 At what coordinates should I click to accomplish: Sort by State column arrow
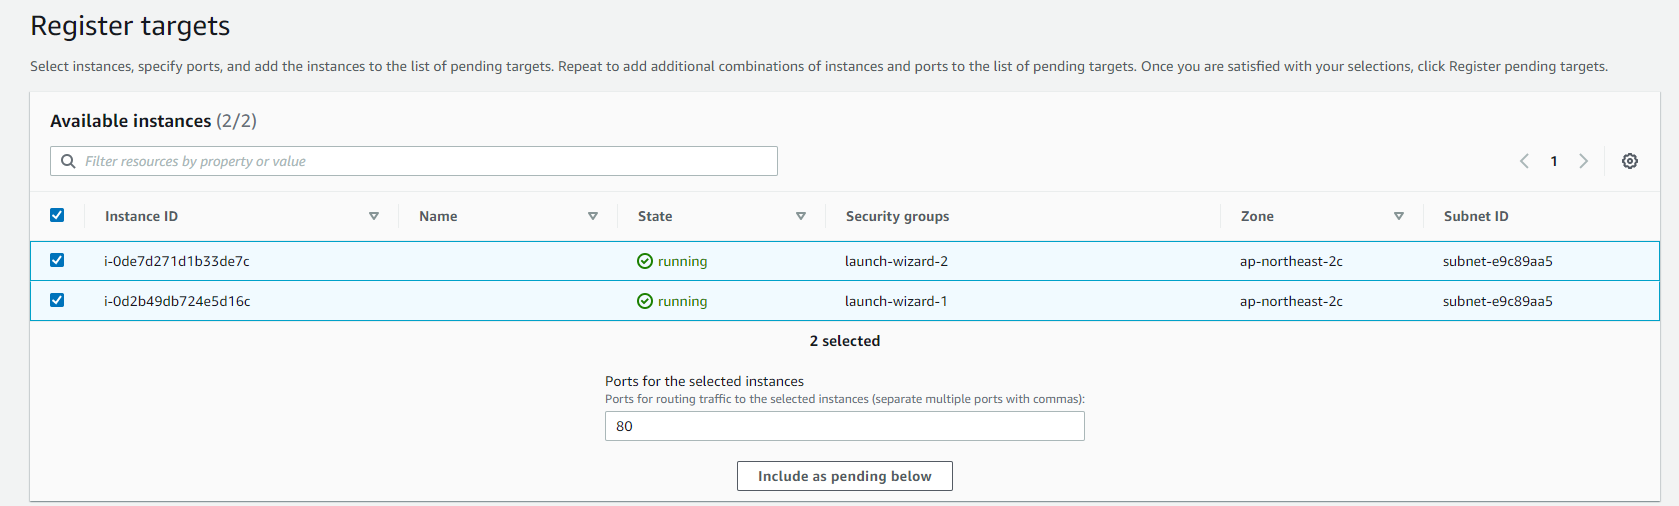coord(801,216)
